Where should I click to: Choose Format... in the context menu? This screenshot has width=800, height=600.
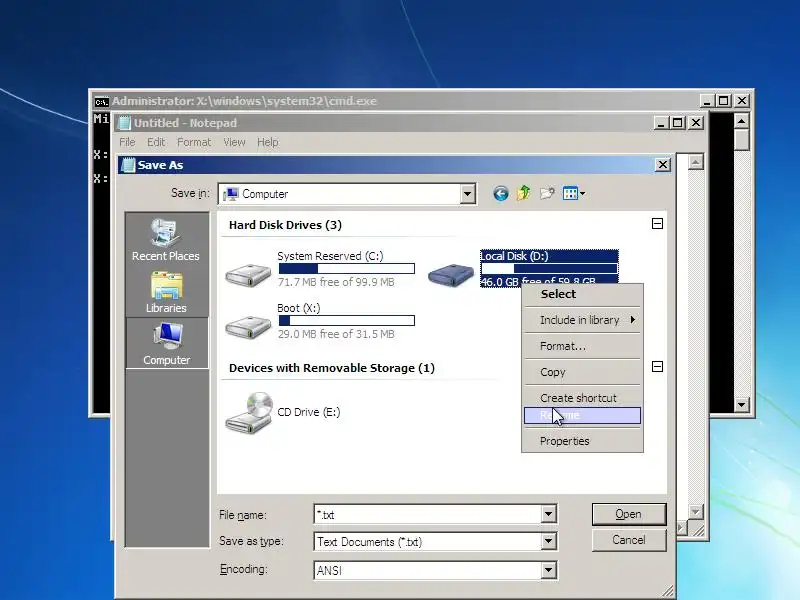coord(582,346)
